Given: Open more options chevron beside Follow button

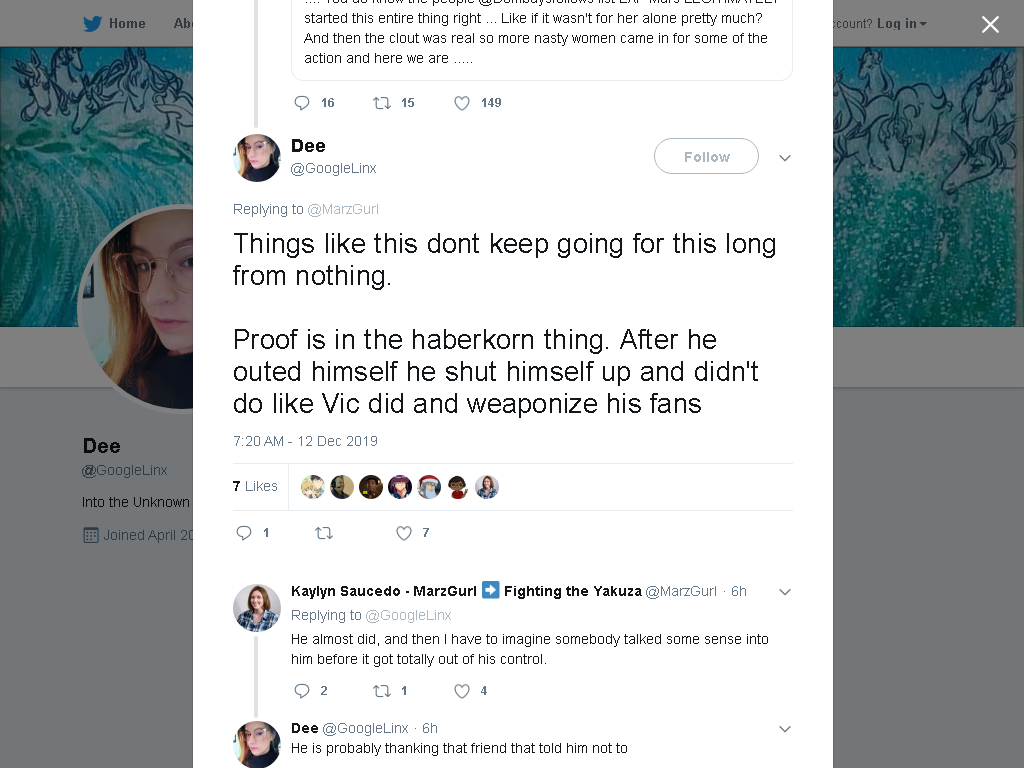Looking at the screenshot, I should coord(785,157).
